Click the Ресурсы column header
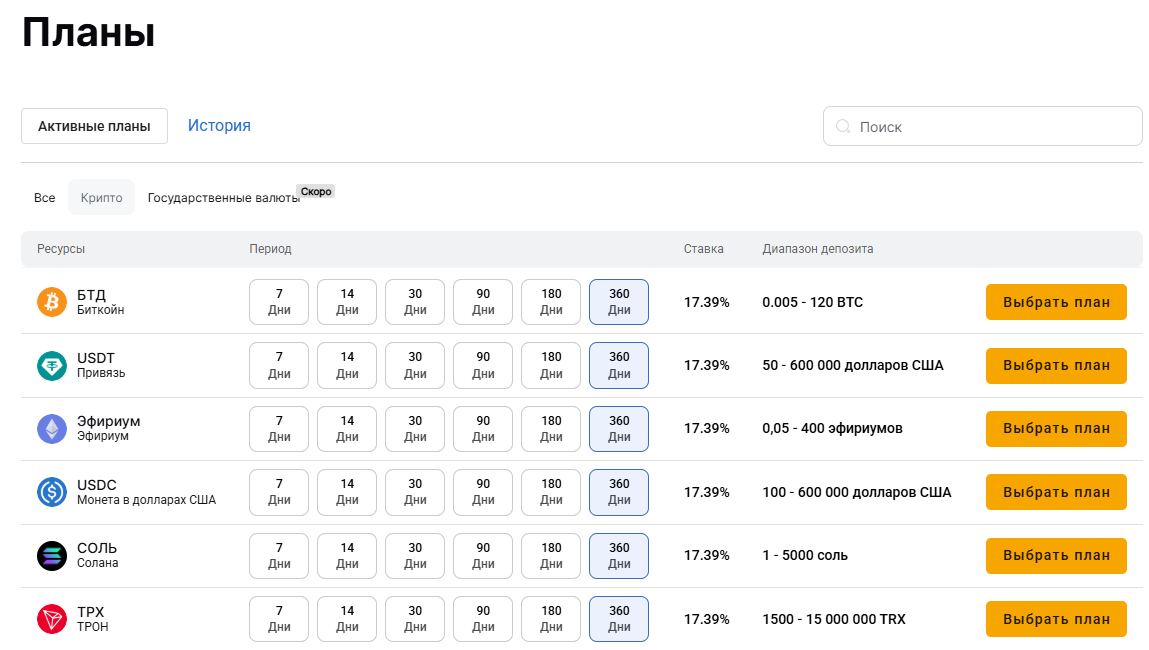The height and width of the screenshot is (650, 1149). (x=61, y=248)
